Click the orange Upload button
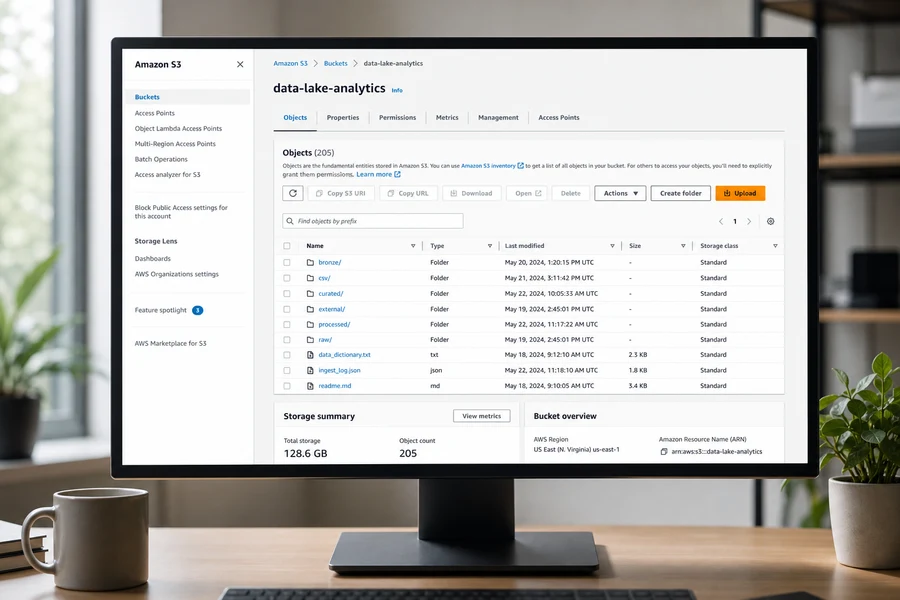 [x=740, y=193]
